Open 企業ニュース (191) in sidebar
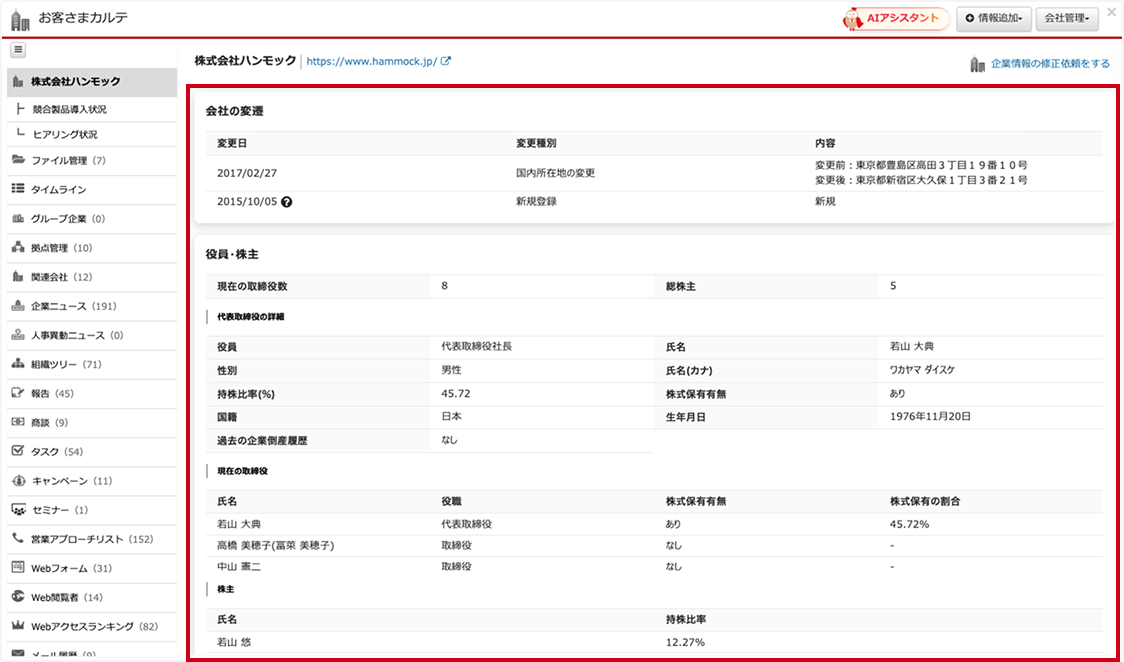The height and width of the screenshot is (662, 1124). tap(73, 306)
